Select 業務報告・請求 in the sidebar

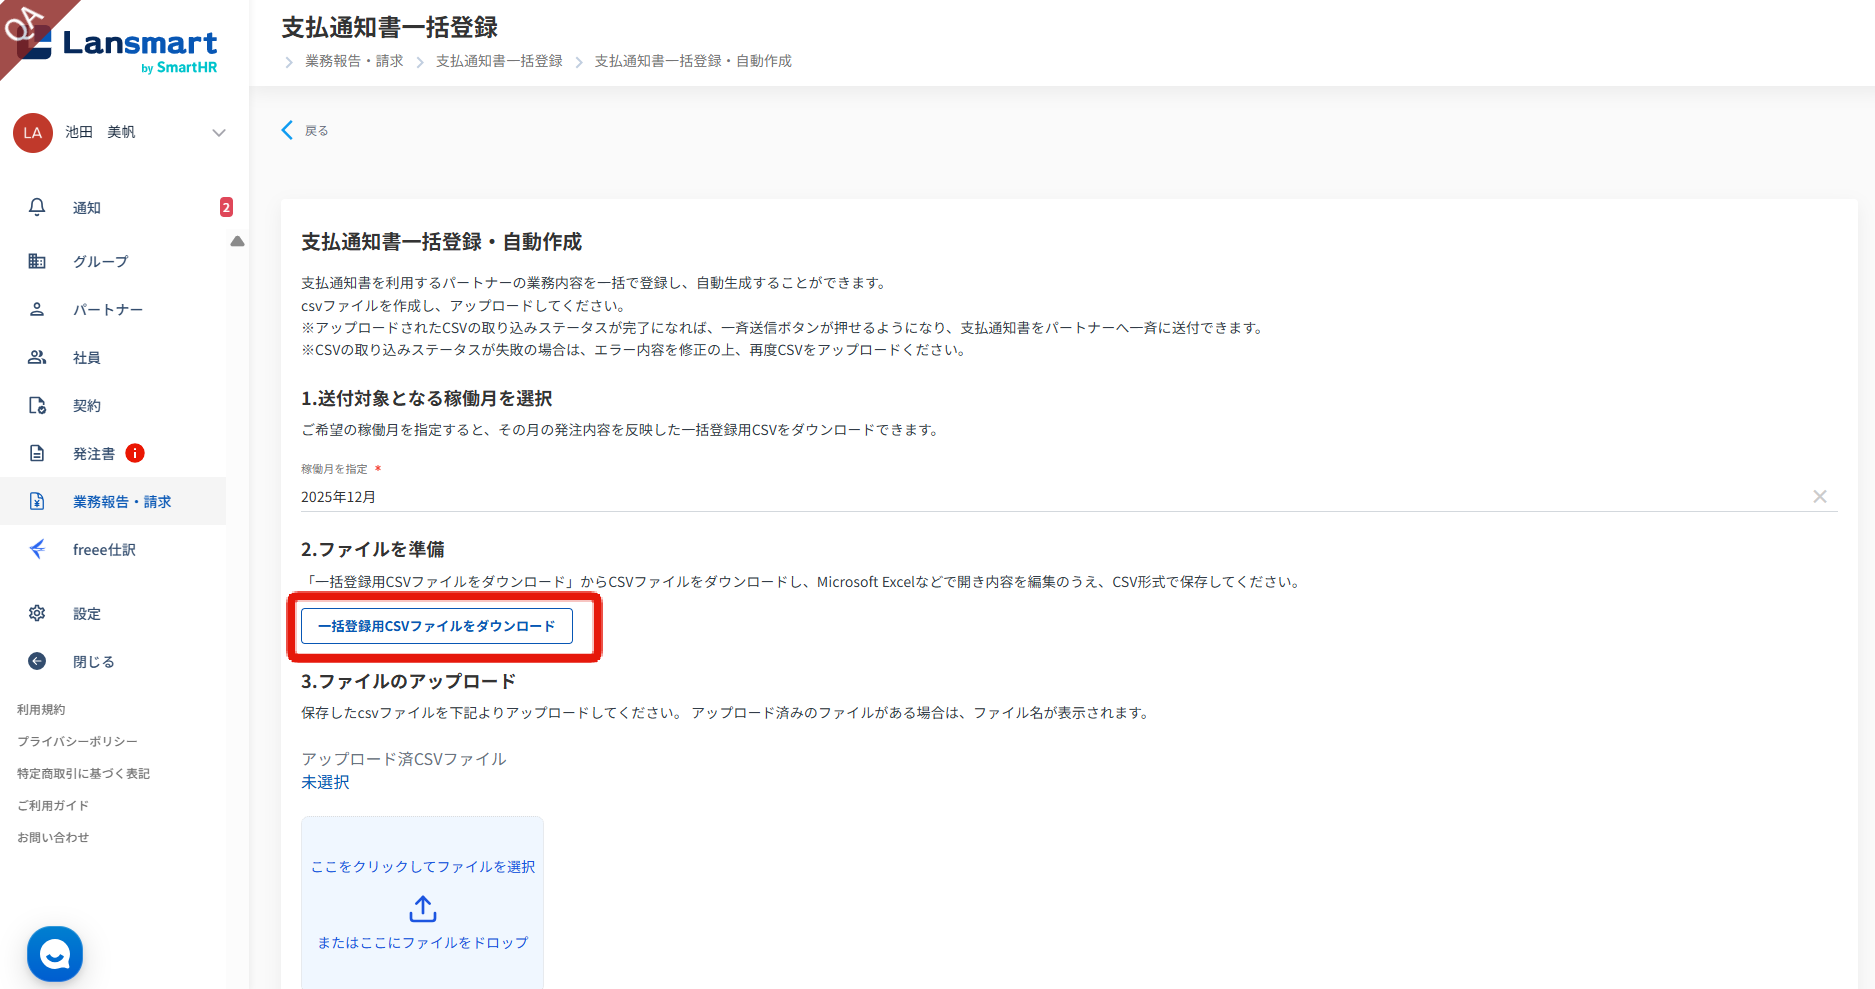click(x=122, y=502)
